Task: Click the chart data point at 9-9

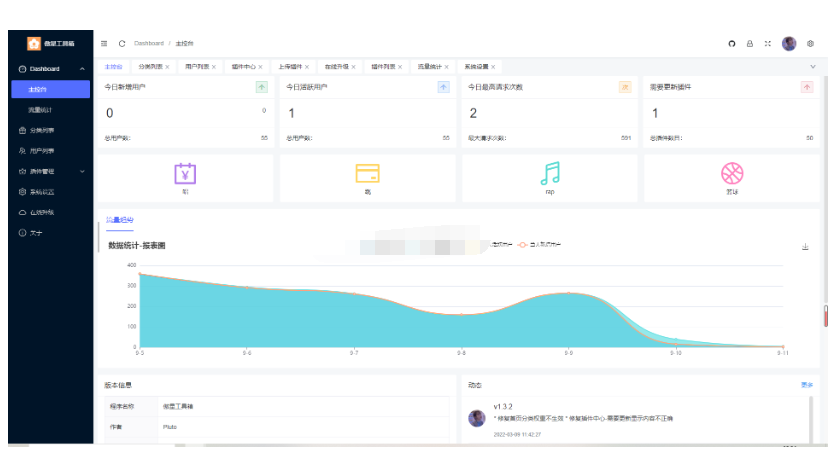Action: coord(569,293)
